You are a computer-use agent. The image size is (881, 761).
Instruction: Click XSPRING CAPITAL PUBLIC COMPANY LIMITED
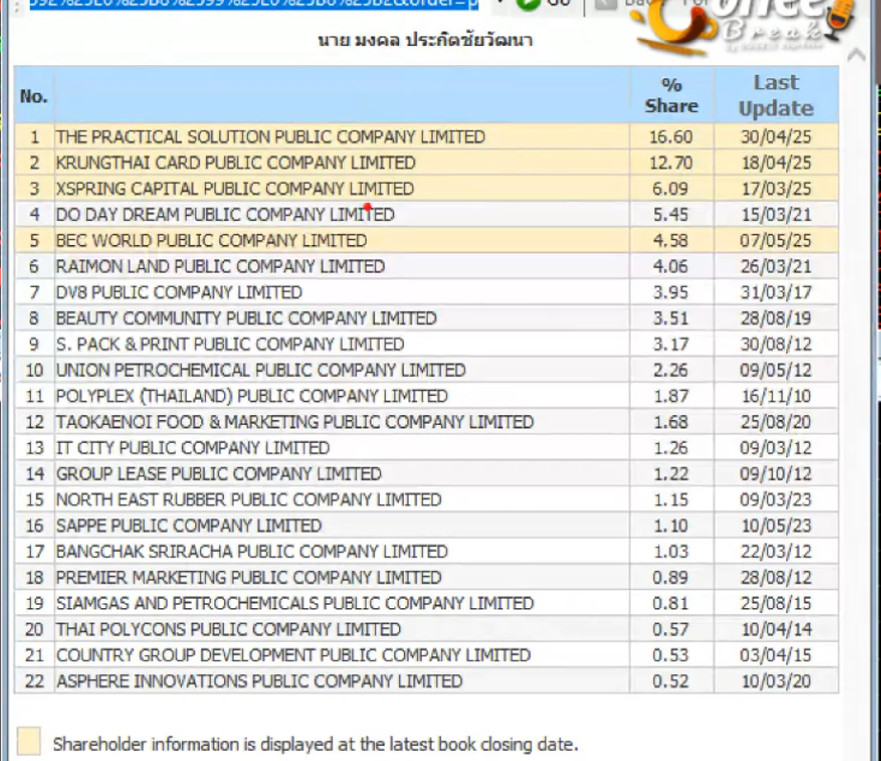tap(235, 188)
